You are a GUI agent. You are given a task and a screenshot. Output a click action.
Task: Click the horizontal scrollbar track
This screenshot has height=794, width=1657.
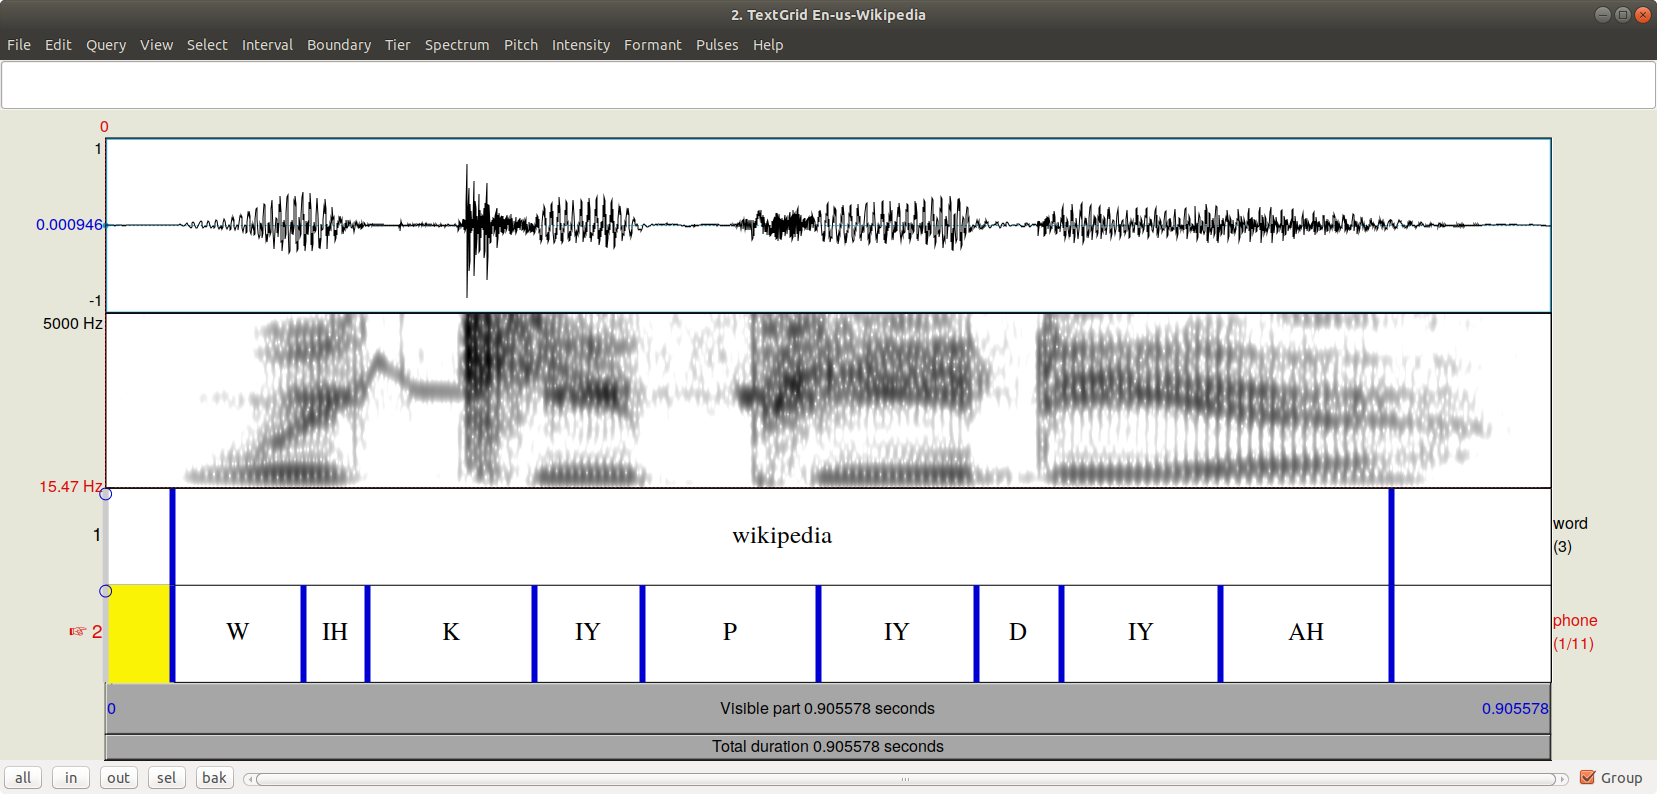[x=905, y=779]
